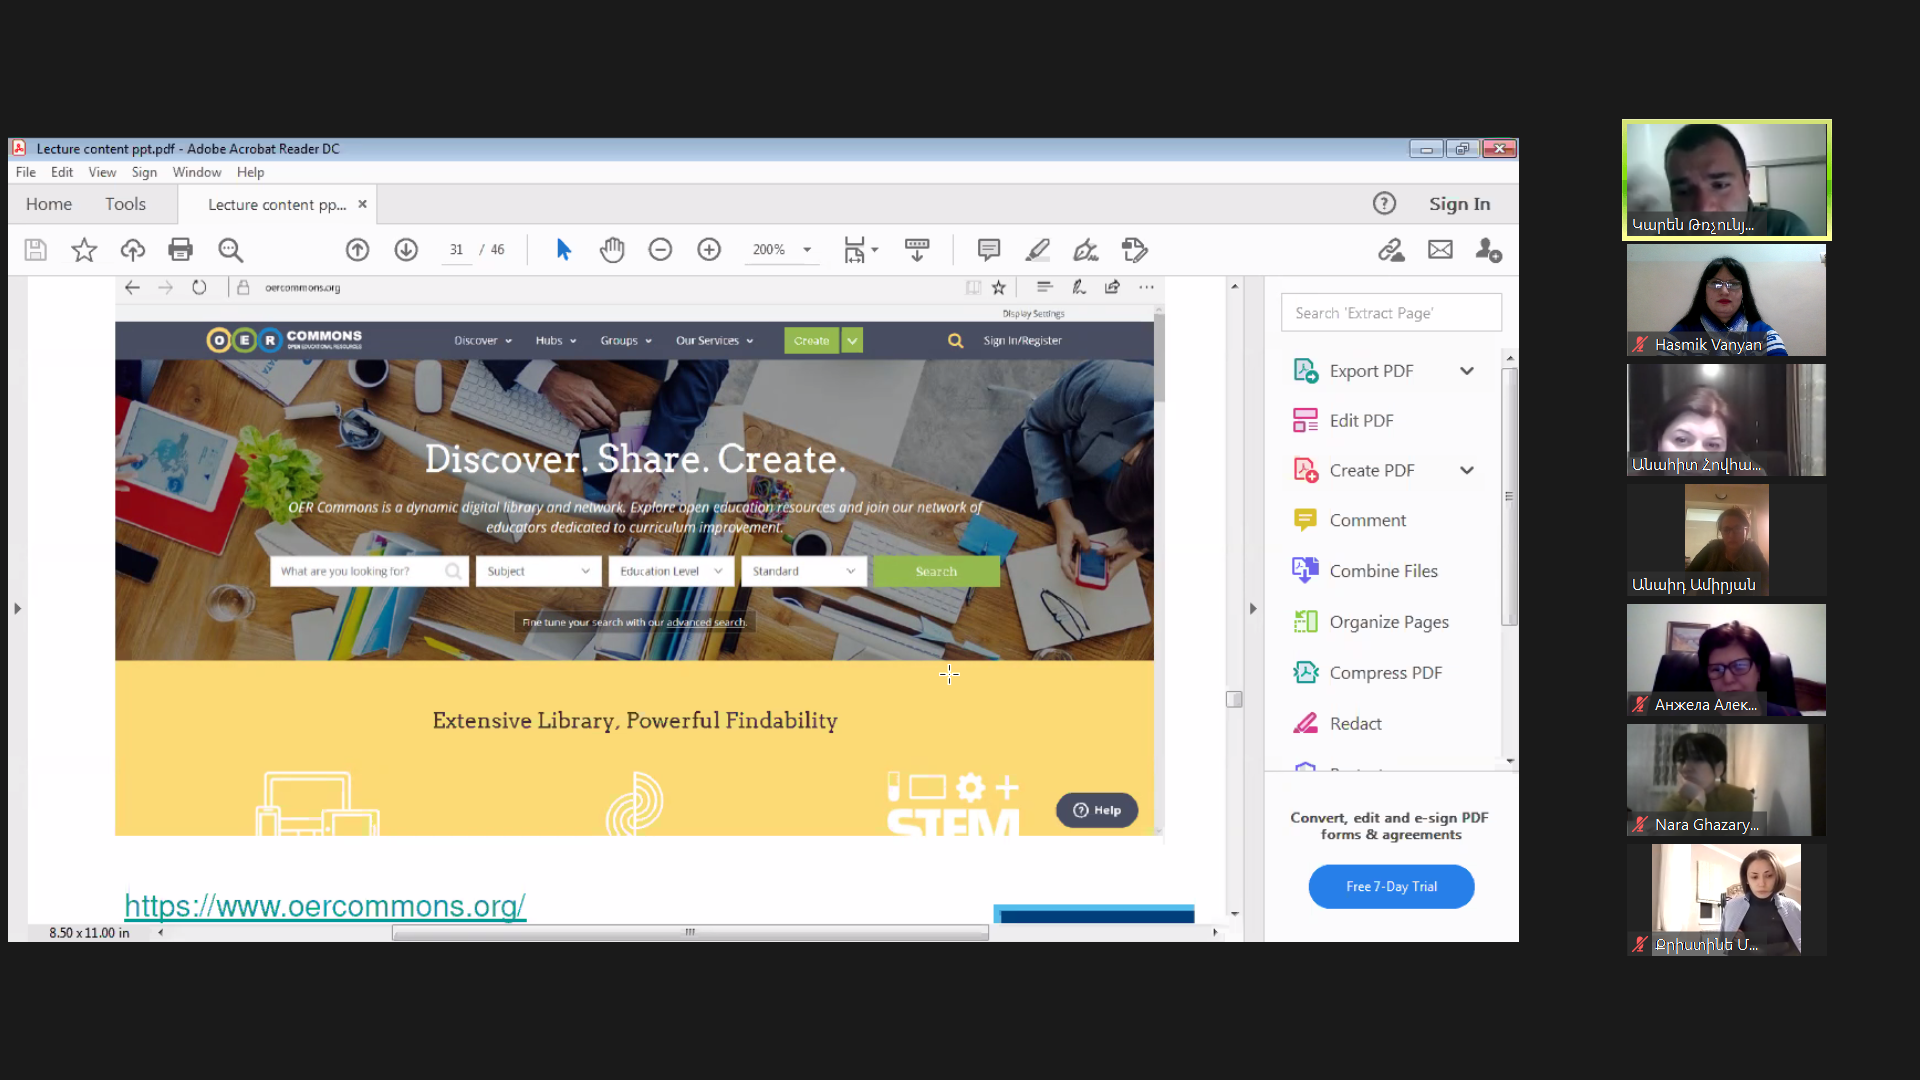Click the stamp tool icon

pyautogui.click(x=1135, y=250)
